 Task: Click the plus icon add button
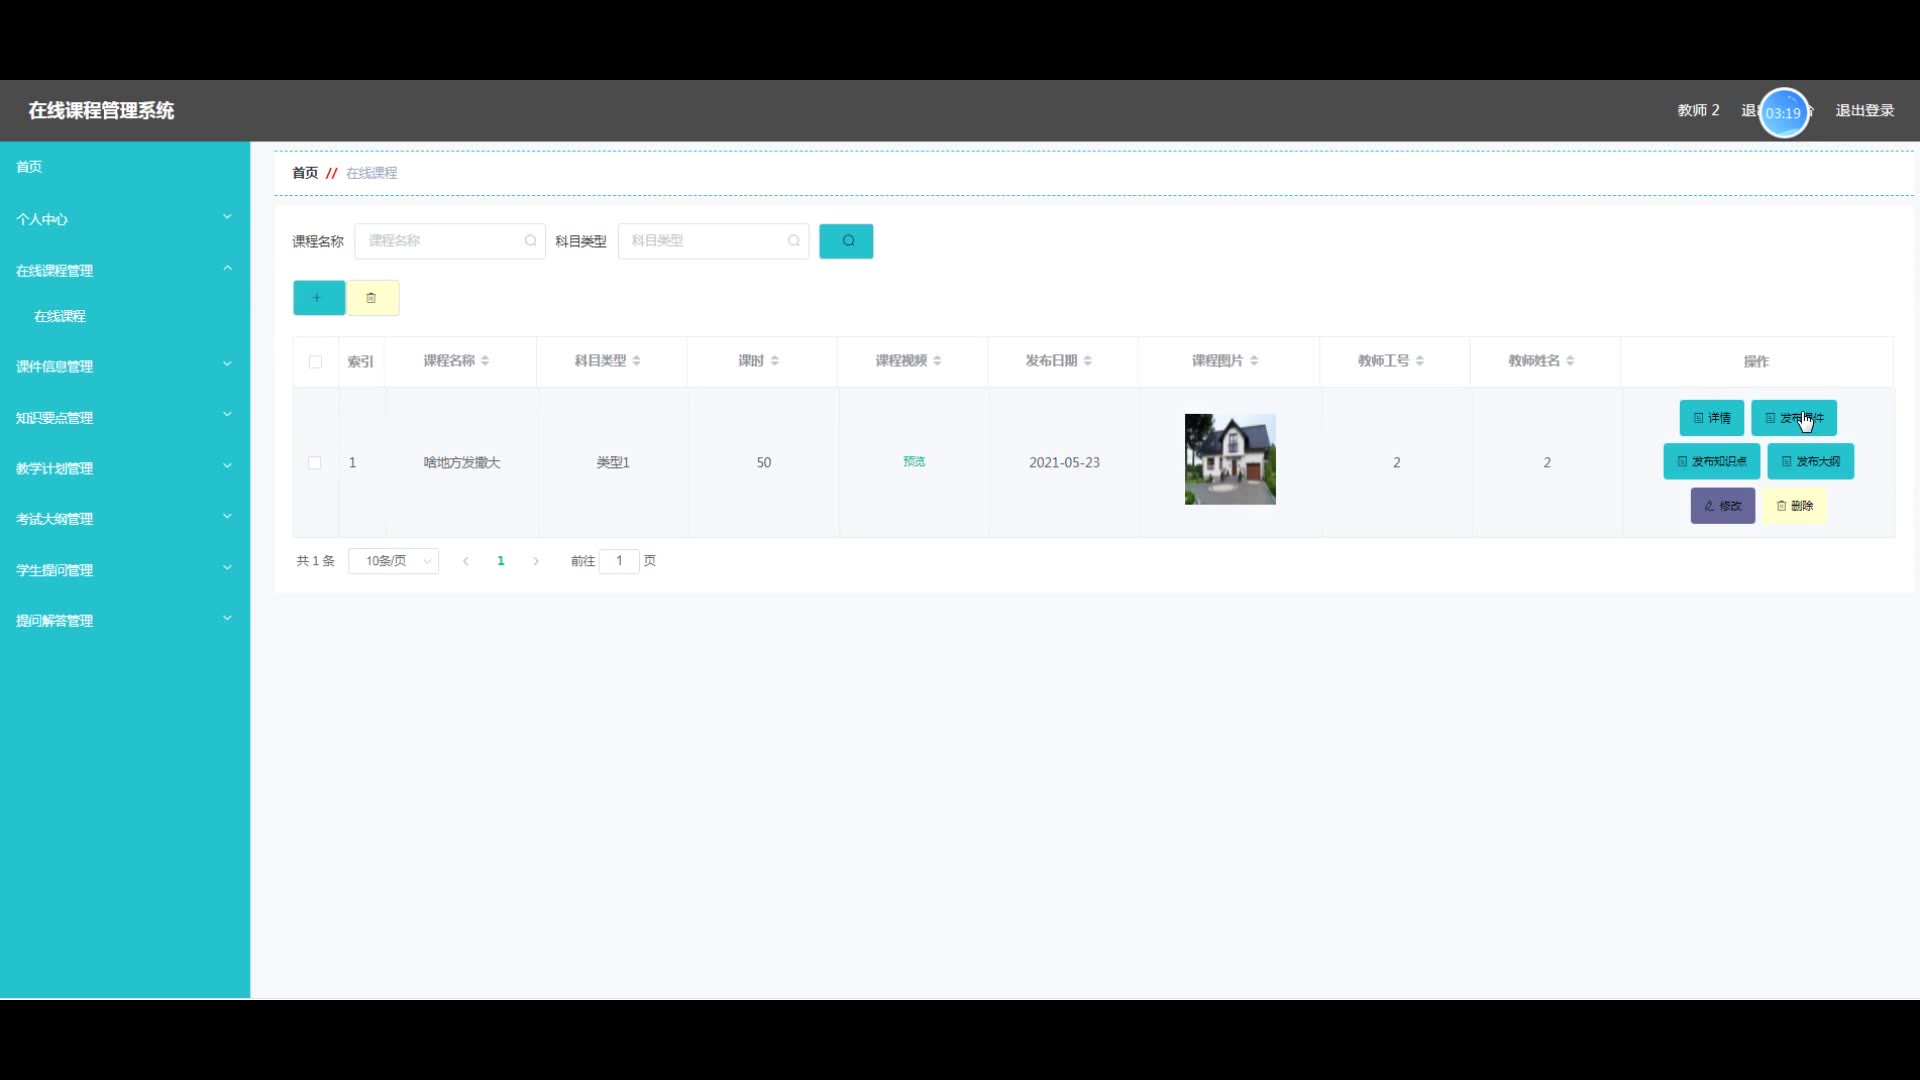(318, 298)
